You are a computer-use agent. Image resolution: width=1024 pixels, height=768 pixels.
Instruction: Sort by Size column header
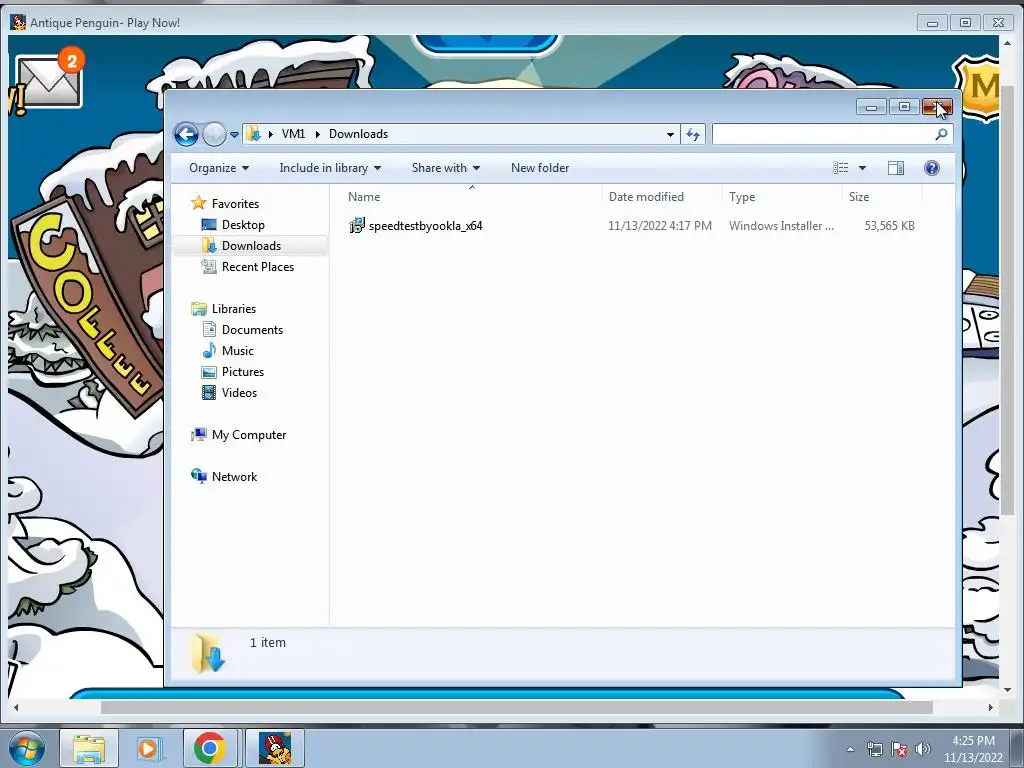[882, 197]
